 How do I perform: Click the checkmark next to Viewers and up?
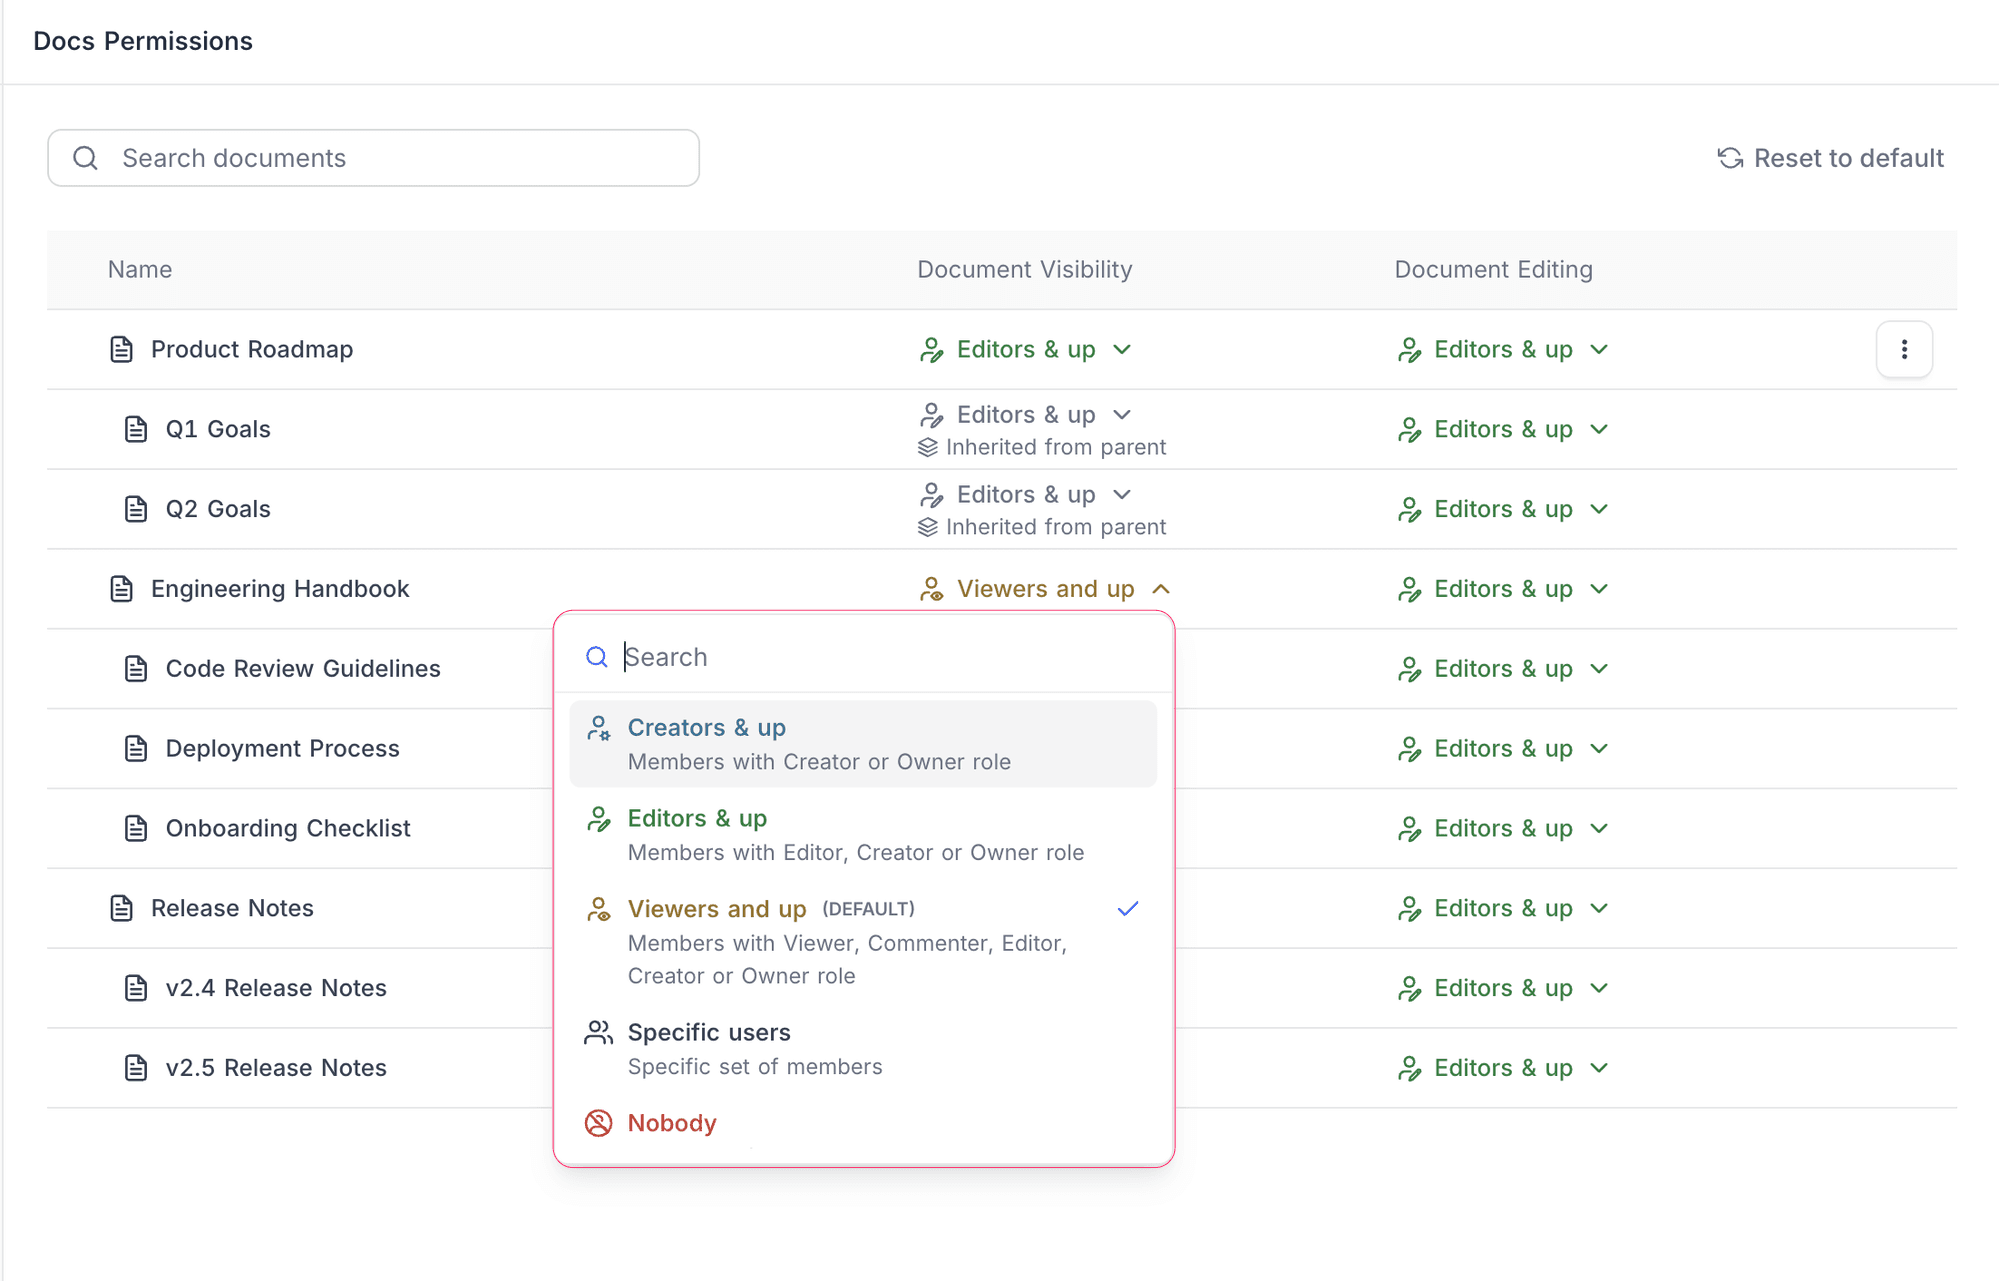tap(1128, 908)
